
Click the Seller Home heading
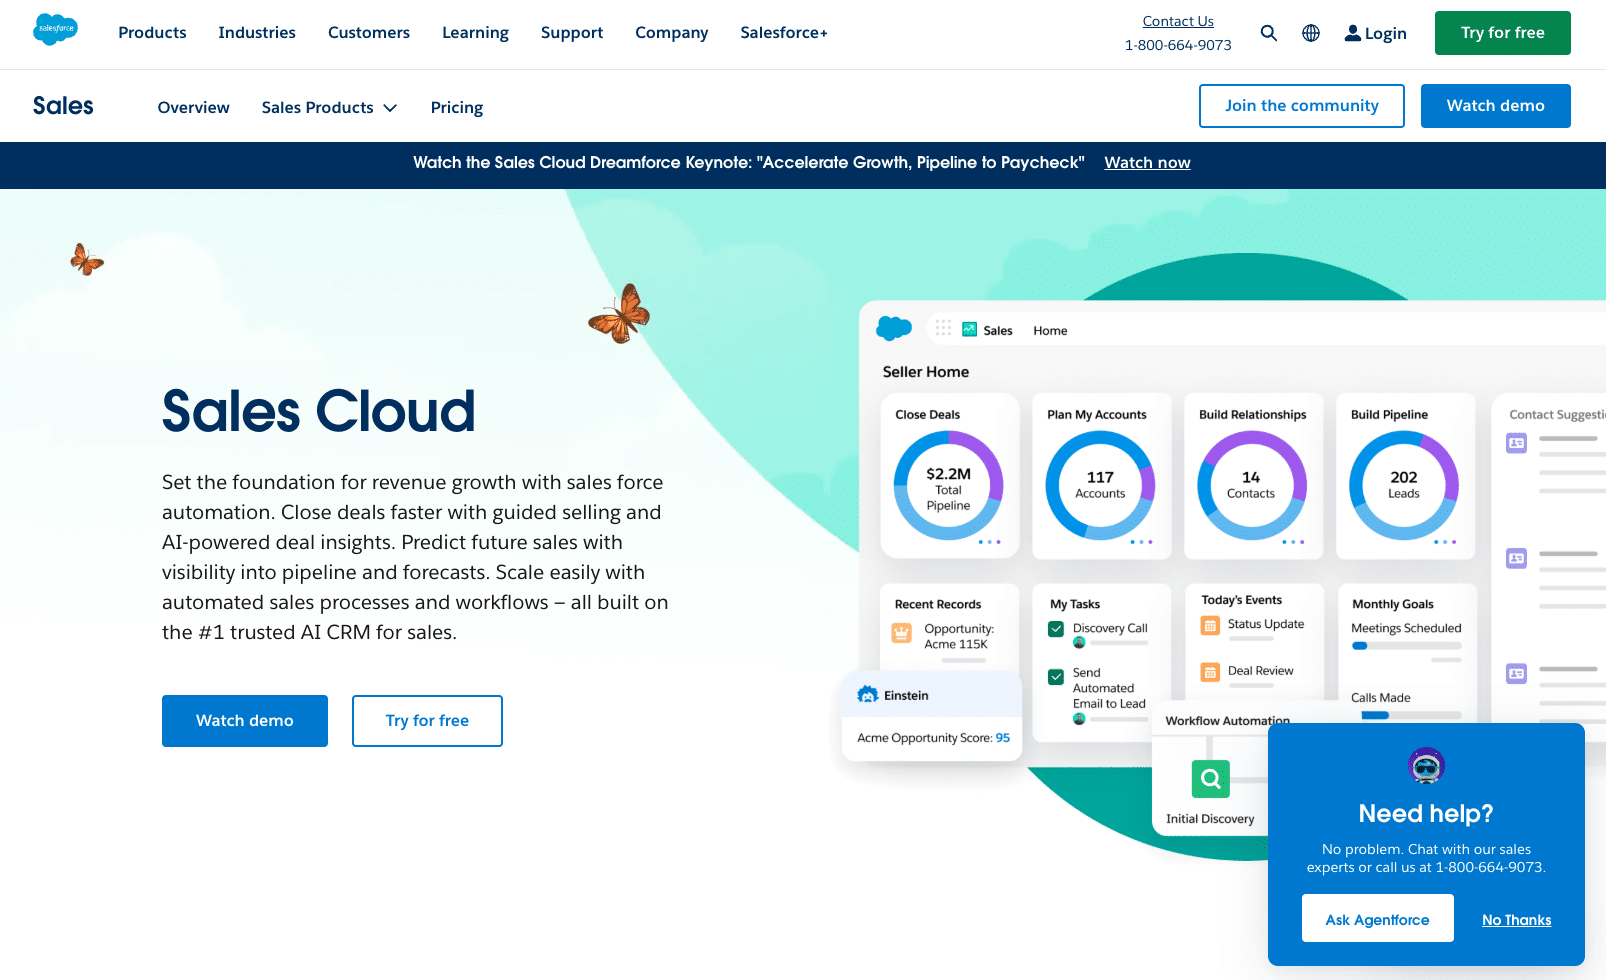coord(926,372)
